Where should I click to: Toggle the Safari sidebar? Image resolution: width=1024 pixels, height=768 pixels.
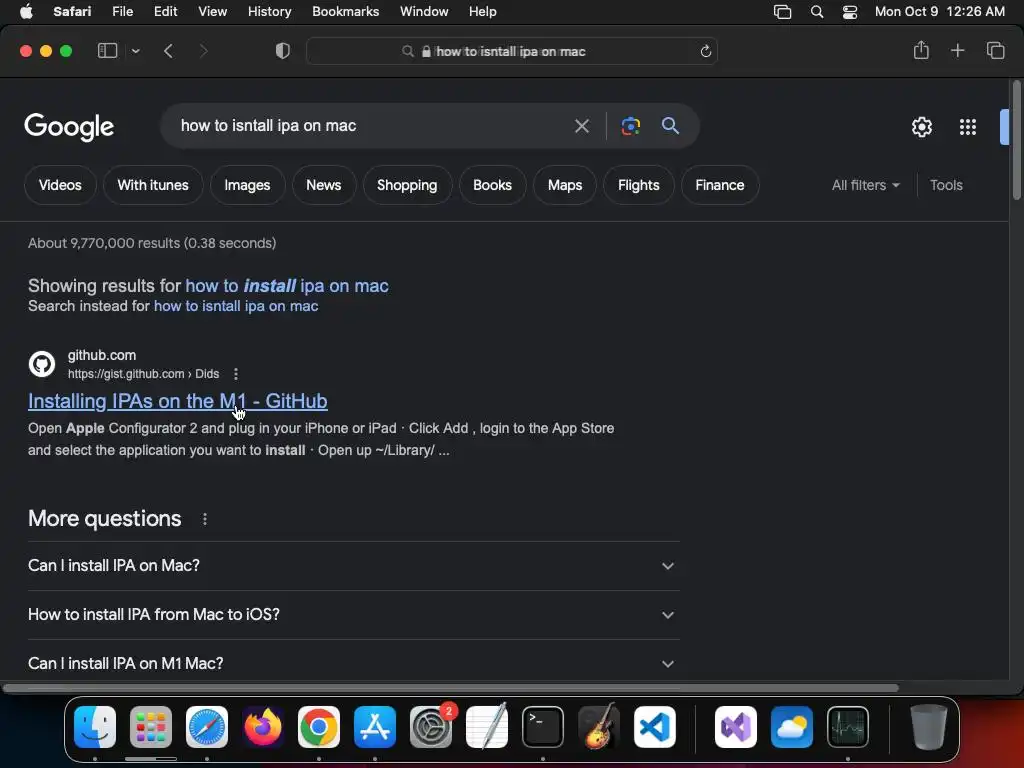click(107, 51)
